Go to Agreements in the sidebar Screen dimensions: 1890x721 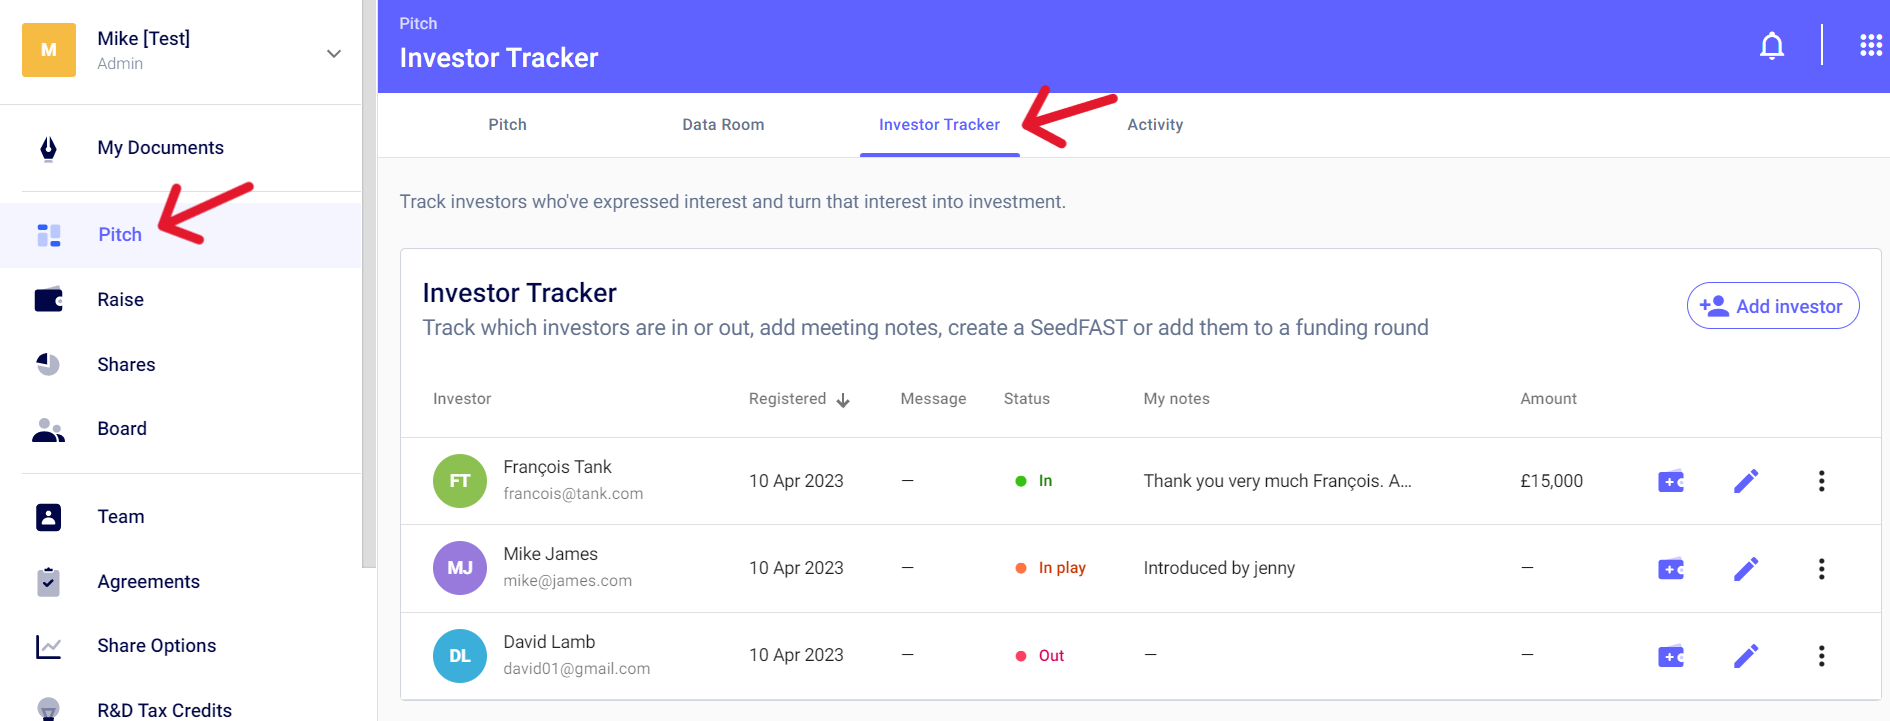click(x=148, y=582)
